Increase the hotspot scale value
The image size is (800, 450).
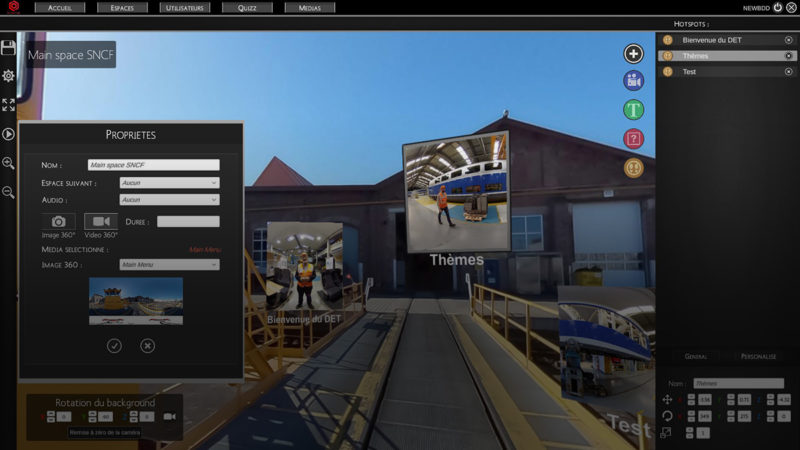click(x=689, y=430)
